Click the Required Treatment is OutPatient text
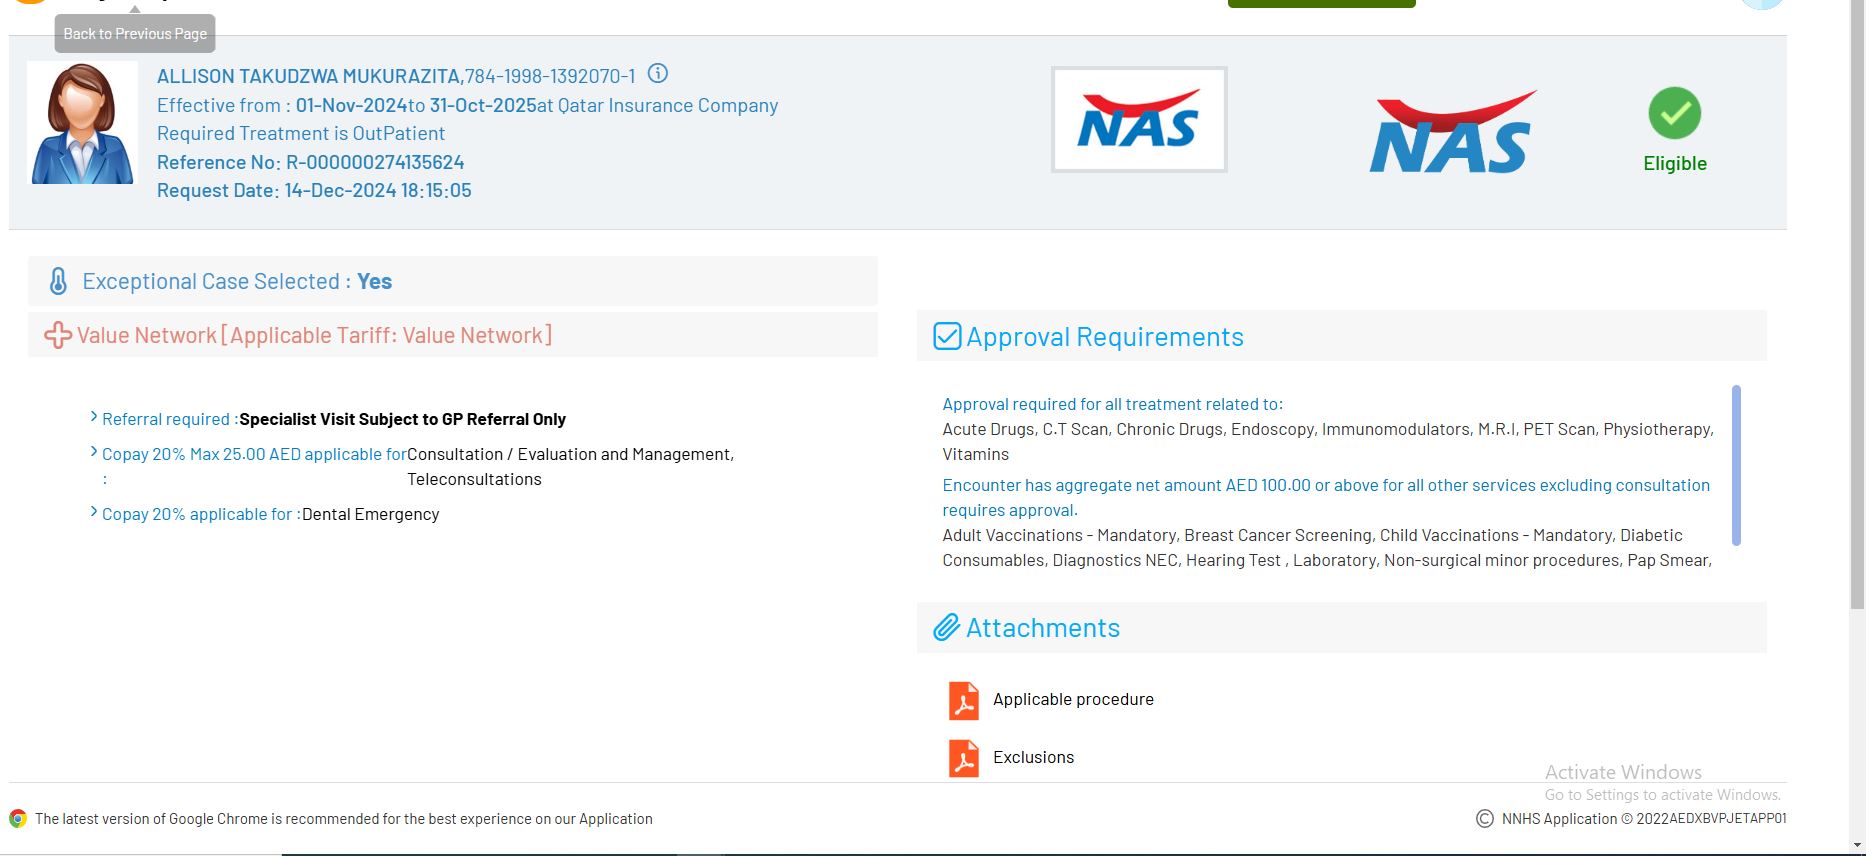Image resolution: width=1866 pixels, height=856 pixels. click(x=301, y=134)
